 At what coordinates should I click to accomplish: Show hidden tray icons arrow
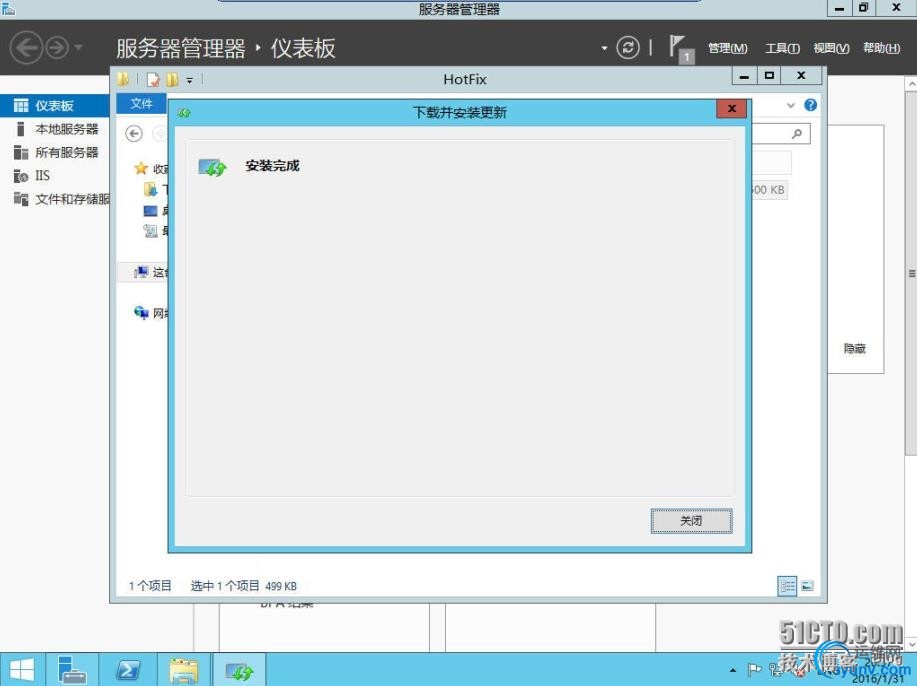(733, 670)
